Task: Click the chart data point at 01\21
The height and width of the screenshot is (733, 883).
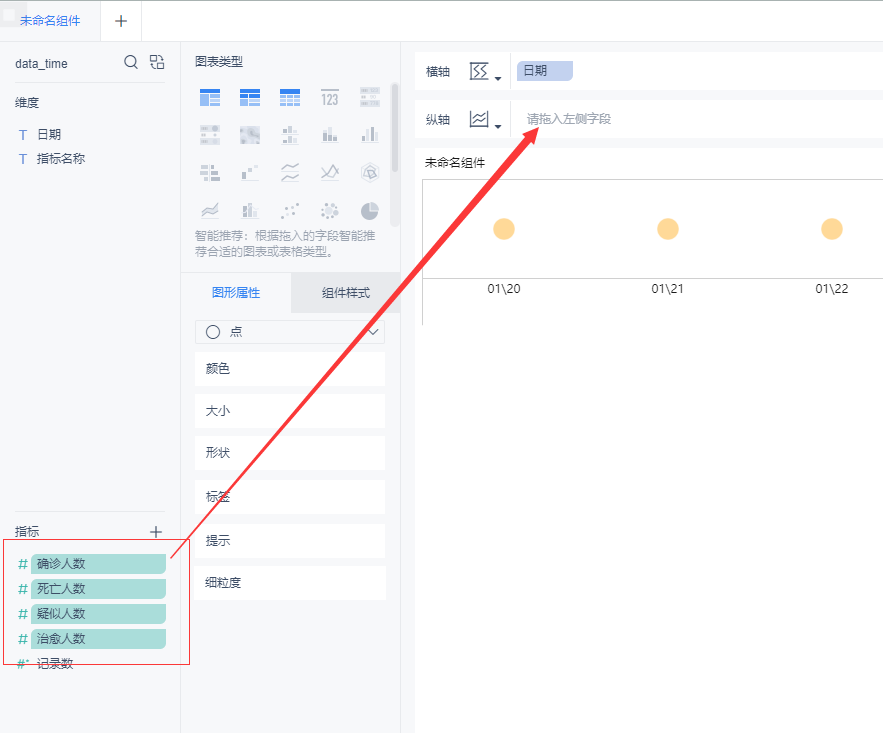Action: point(668,229)
